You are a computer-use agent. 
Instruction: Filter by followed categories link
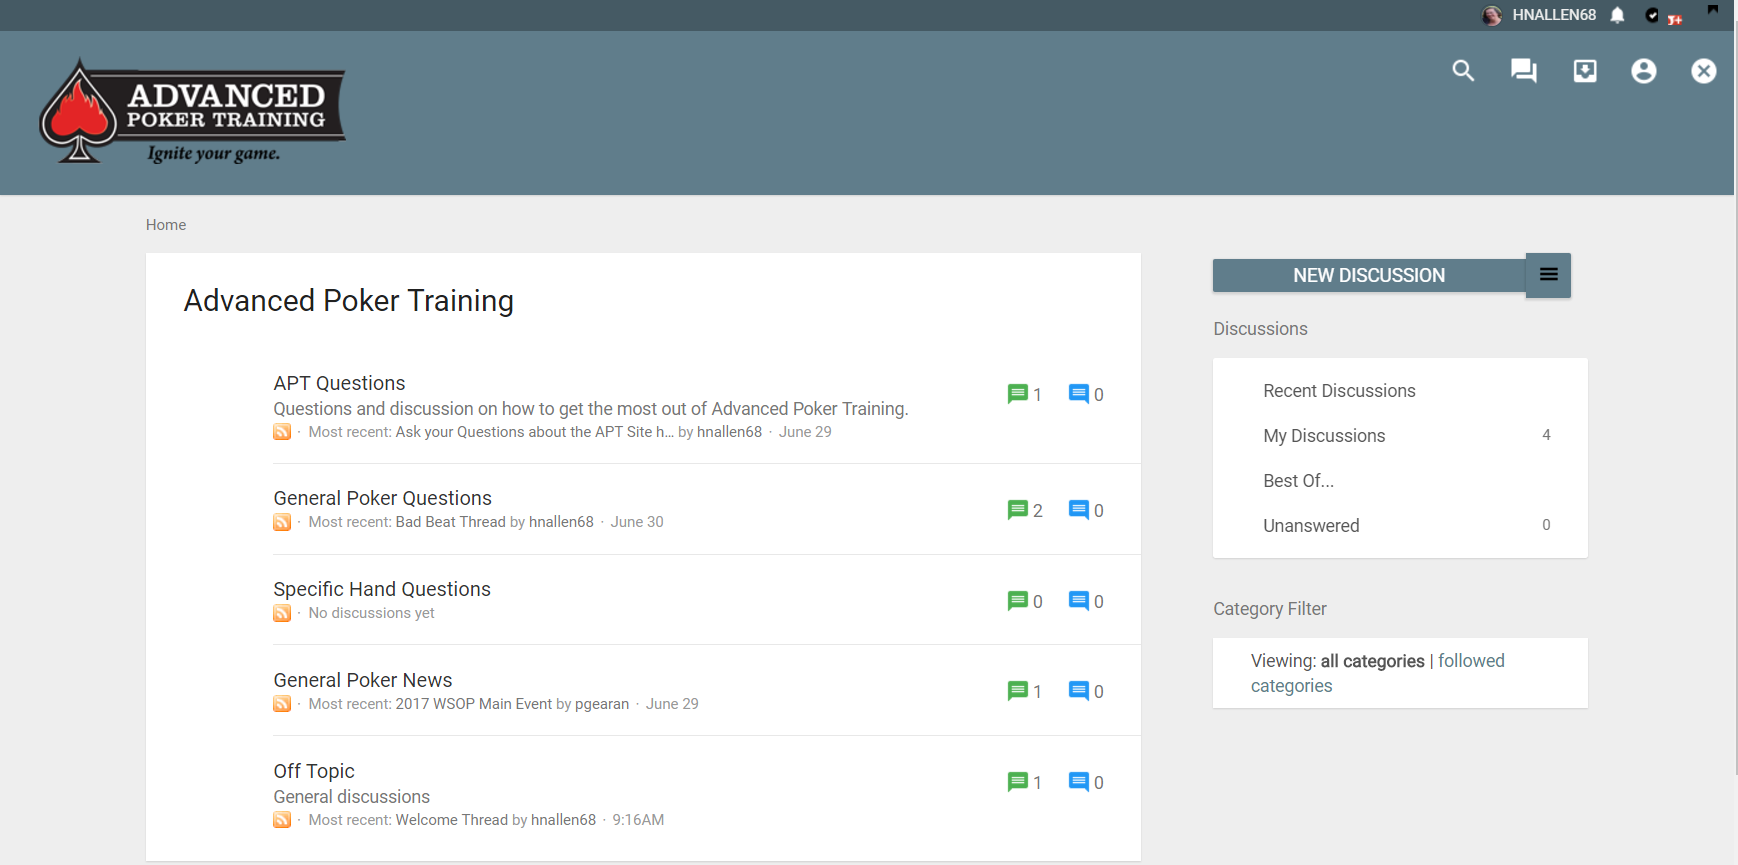pos(1378,673)
